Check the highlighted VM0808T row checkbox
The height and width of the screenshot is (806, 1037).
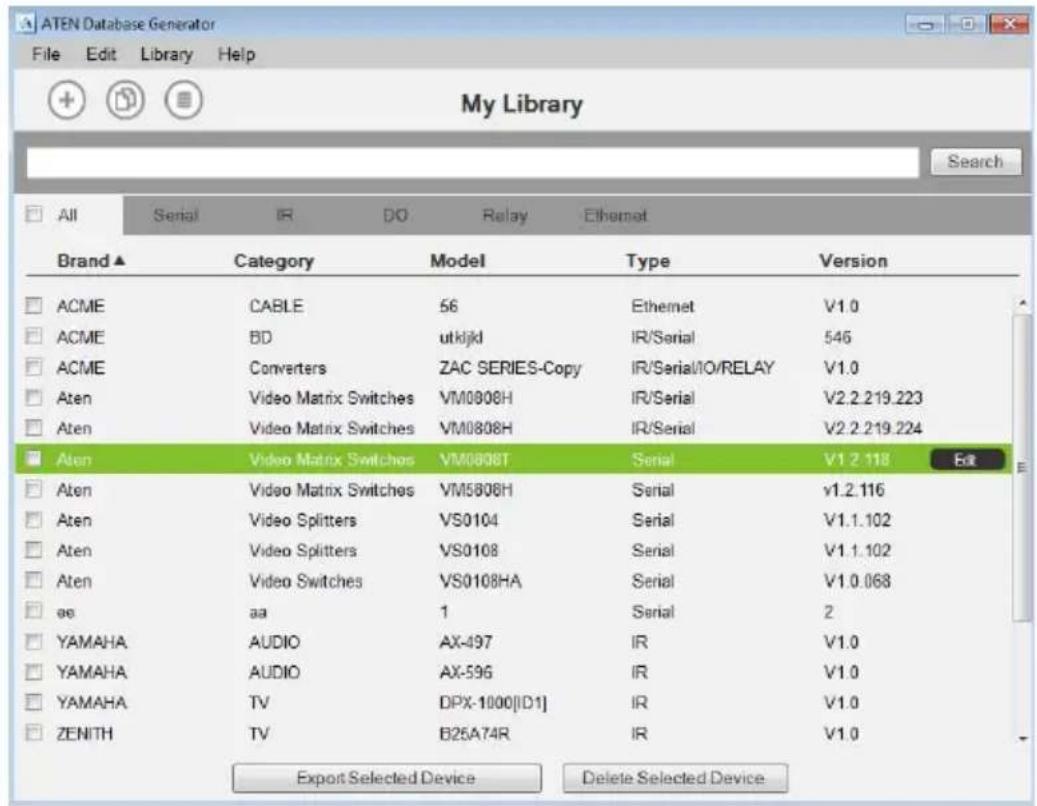34,458
